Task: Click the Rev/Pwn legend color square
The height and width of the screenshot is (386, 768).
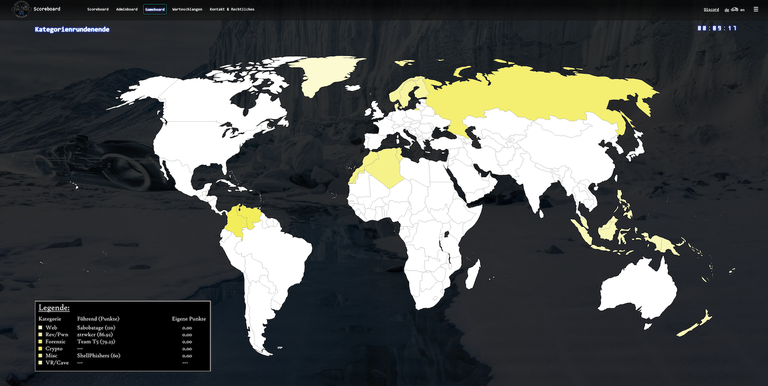Action: (x=41, y=334)
